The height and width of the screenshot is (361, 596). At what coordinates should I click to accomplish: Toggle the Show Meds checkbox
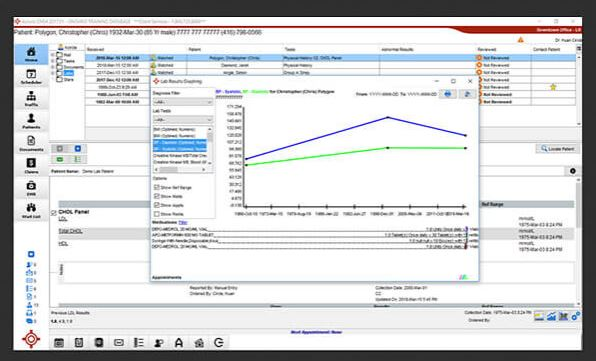click(157, 196)
